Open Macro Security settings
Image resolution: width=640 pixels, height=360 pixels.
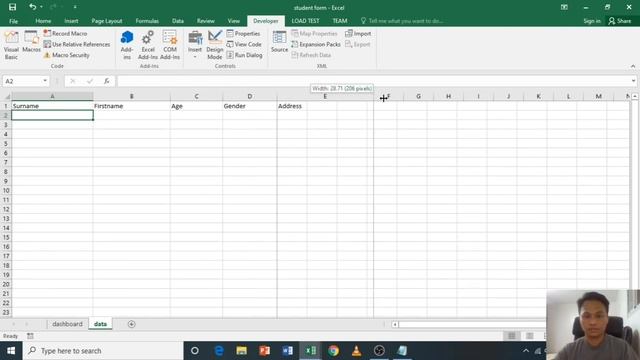(x=67, y=55)
